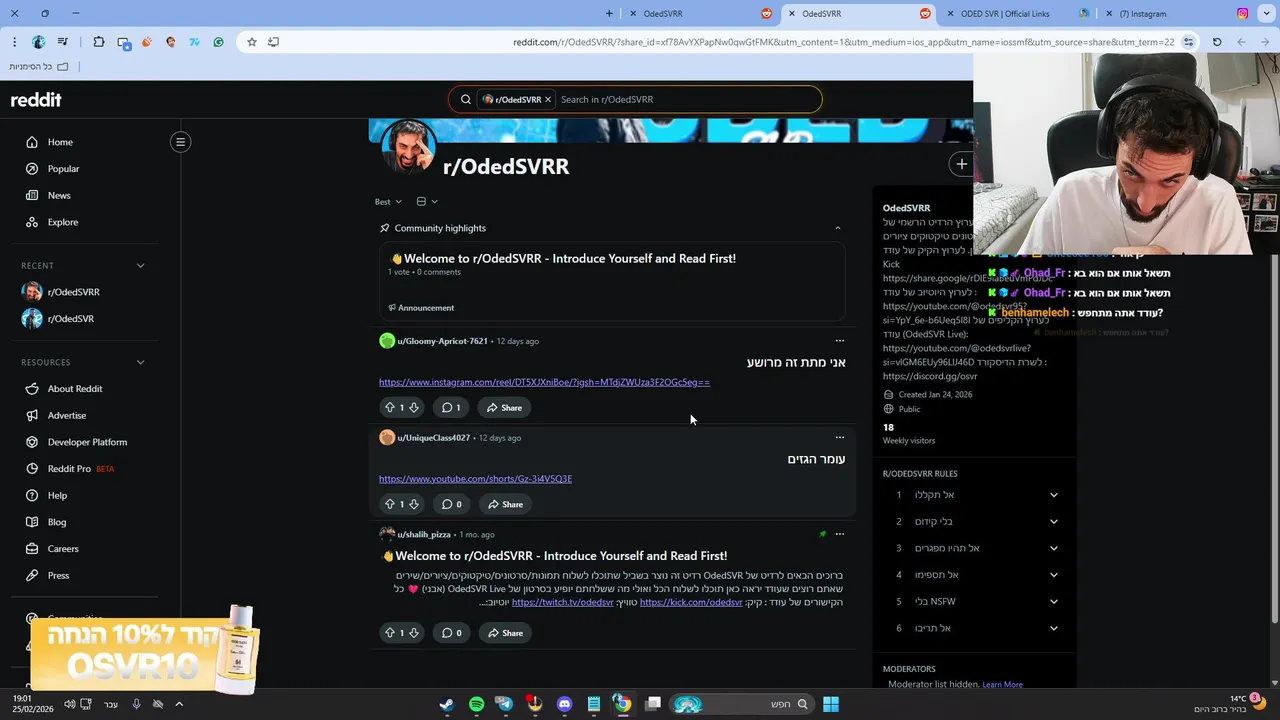This screenshot has width=1280, height=720.
Task: Remove the r/OdedSVRR search filter chip
Action: [x=548, y=100]
